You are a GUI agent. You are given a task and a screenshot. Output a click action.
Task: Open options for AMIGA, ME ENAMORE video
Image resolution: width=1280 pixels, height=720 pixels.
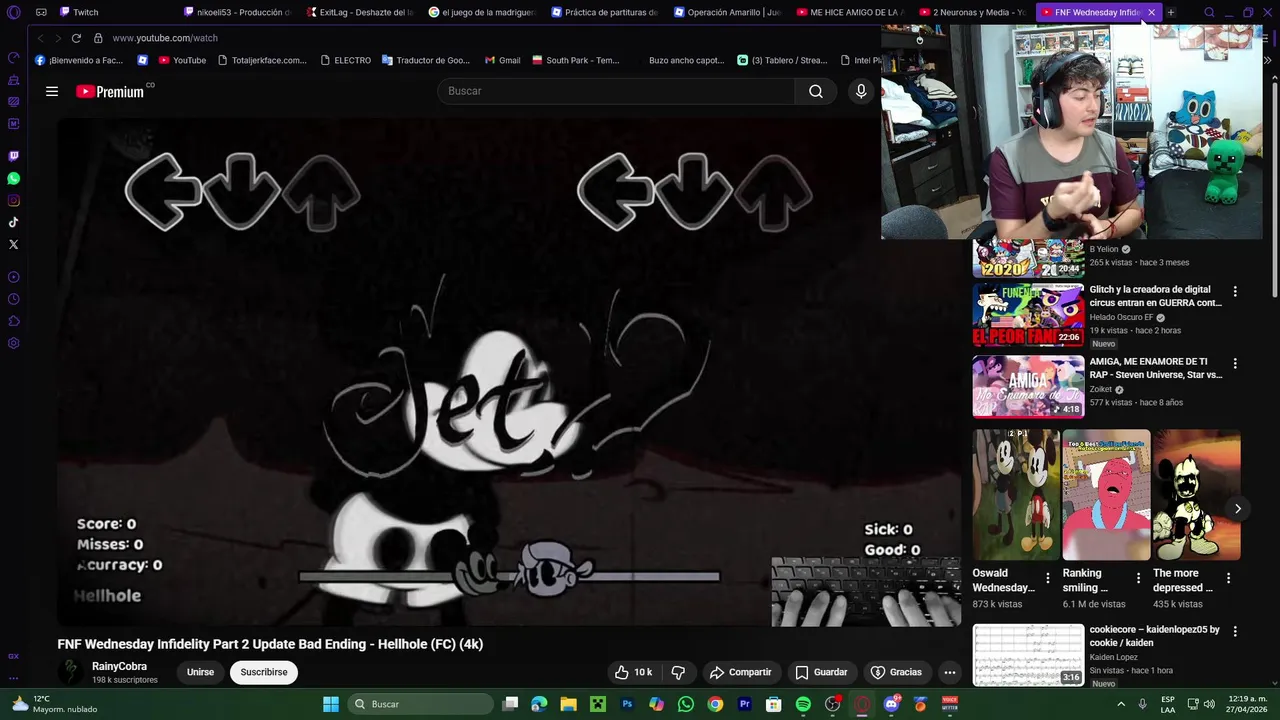click(x=1235, y=363)
